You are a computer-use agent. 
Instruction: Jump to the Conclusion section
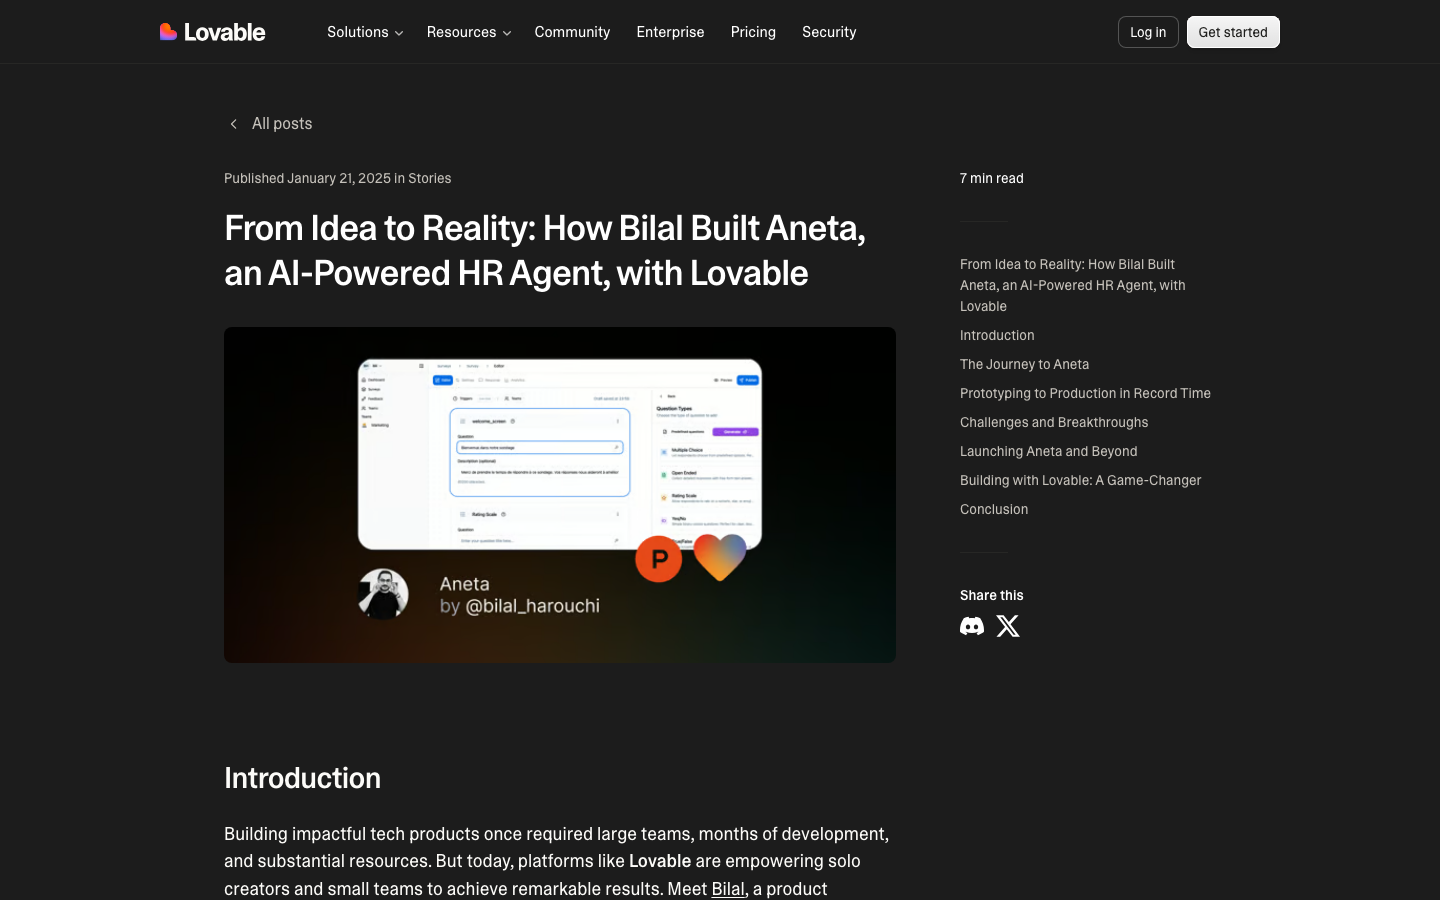(994, 509)
